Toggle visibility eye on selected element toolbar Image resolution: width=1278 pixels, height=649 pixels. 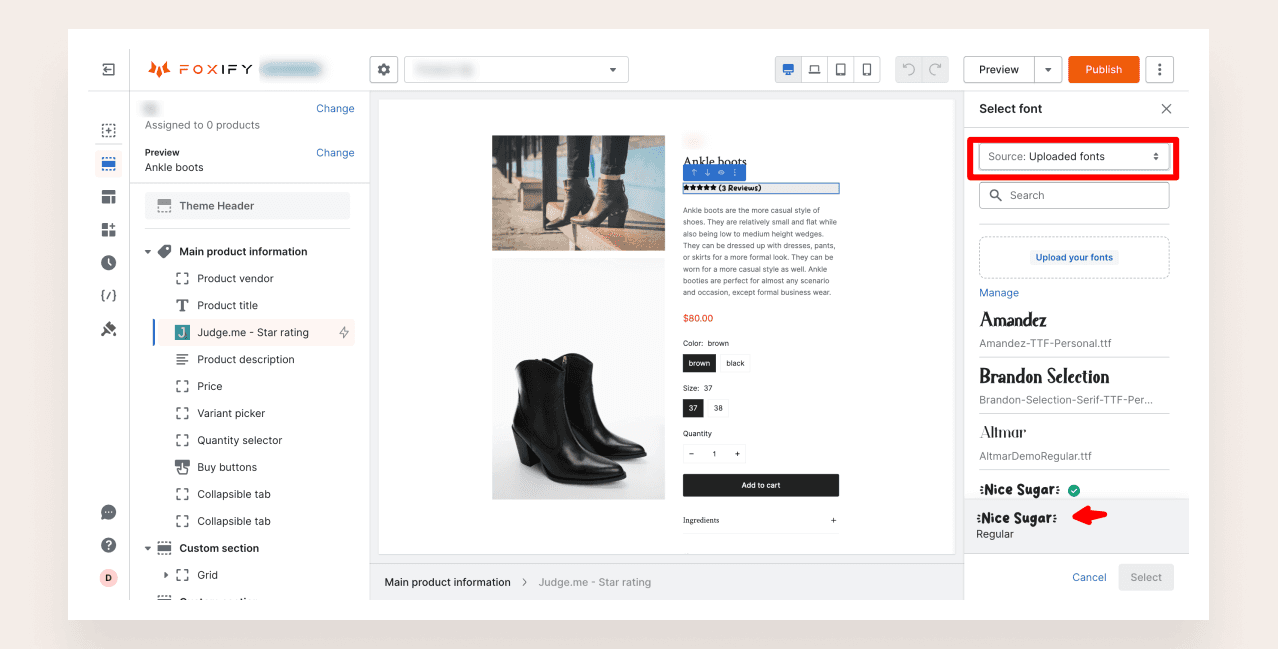coord(721,173)
